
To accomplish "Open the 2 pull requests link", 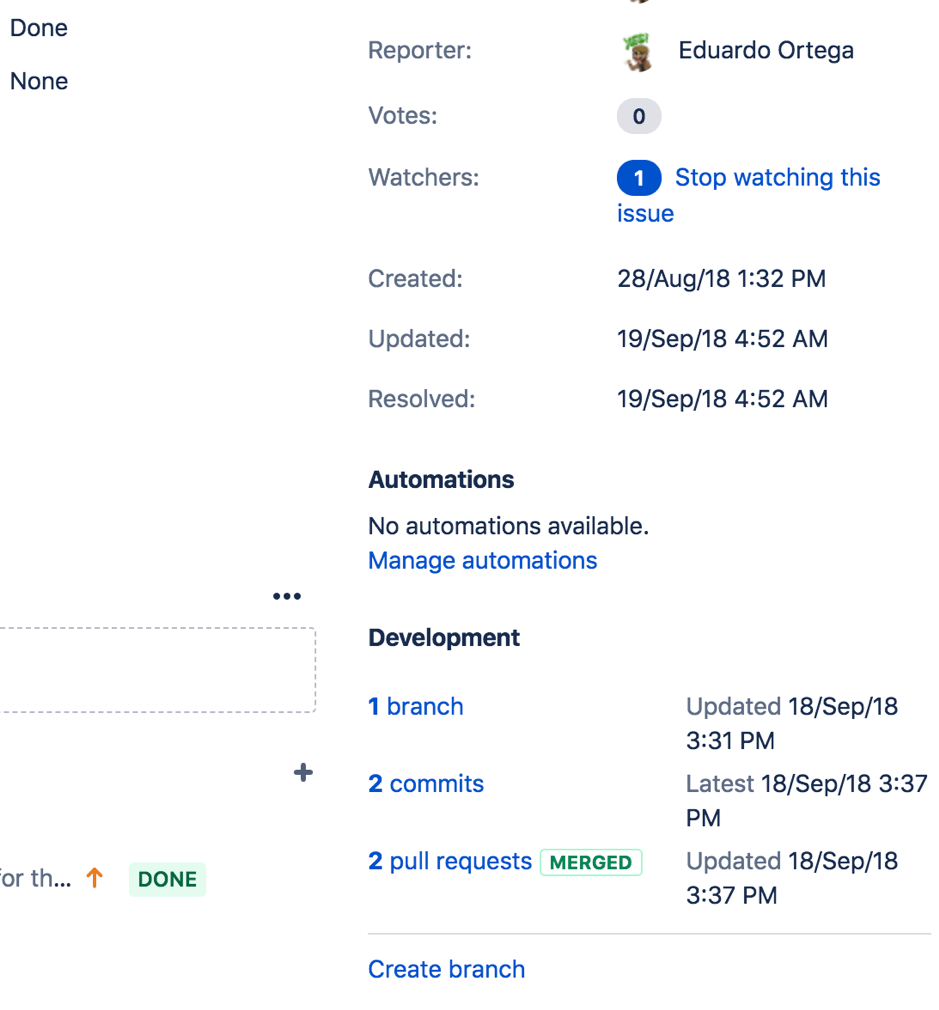I will pyautogui.click(x=450, y=862).
